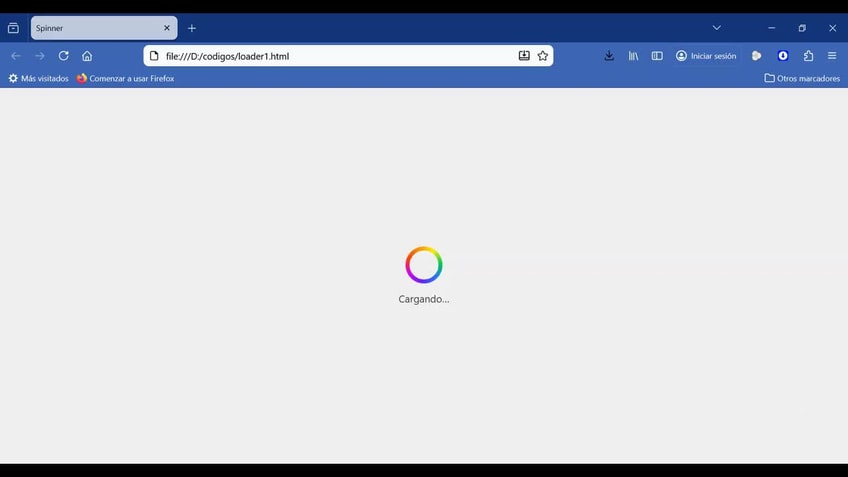Viewport: 848px width, 477px height.
Task: Open the Firefox View icon
Action: [x=13, y=28]
